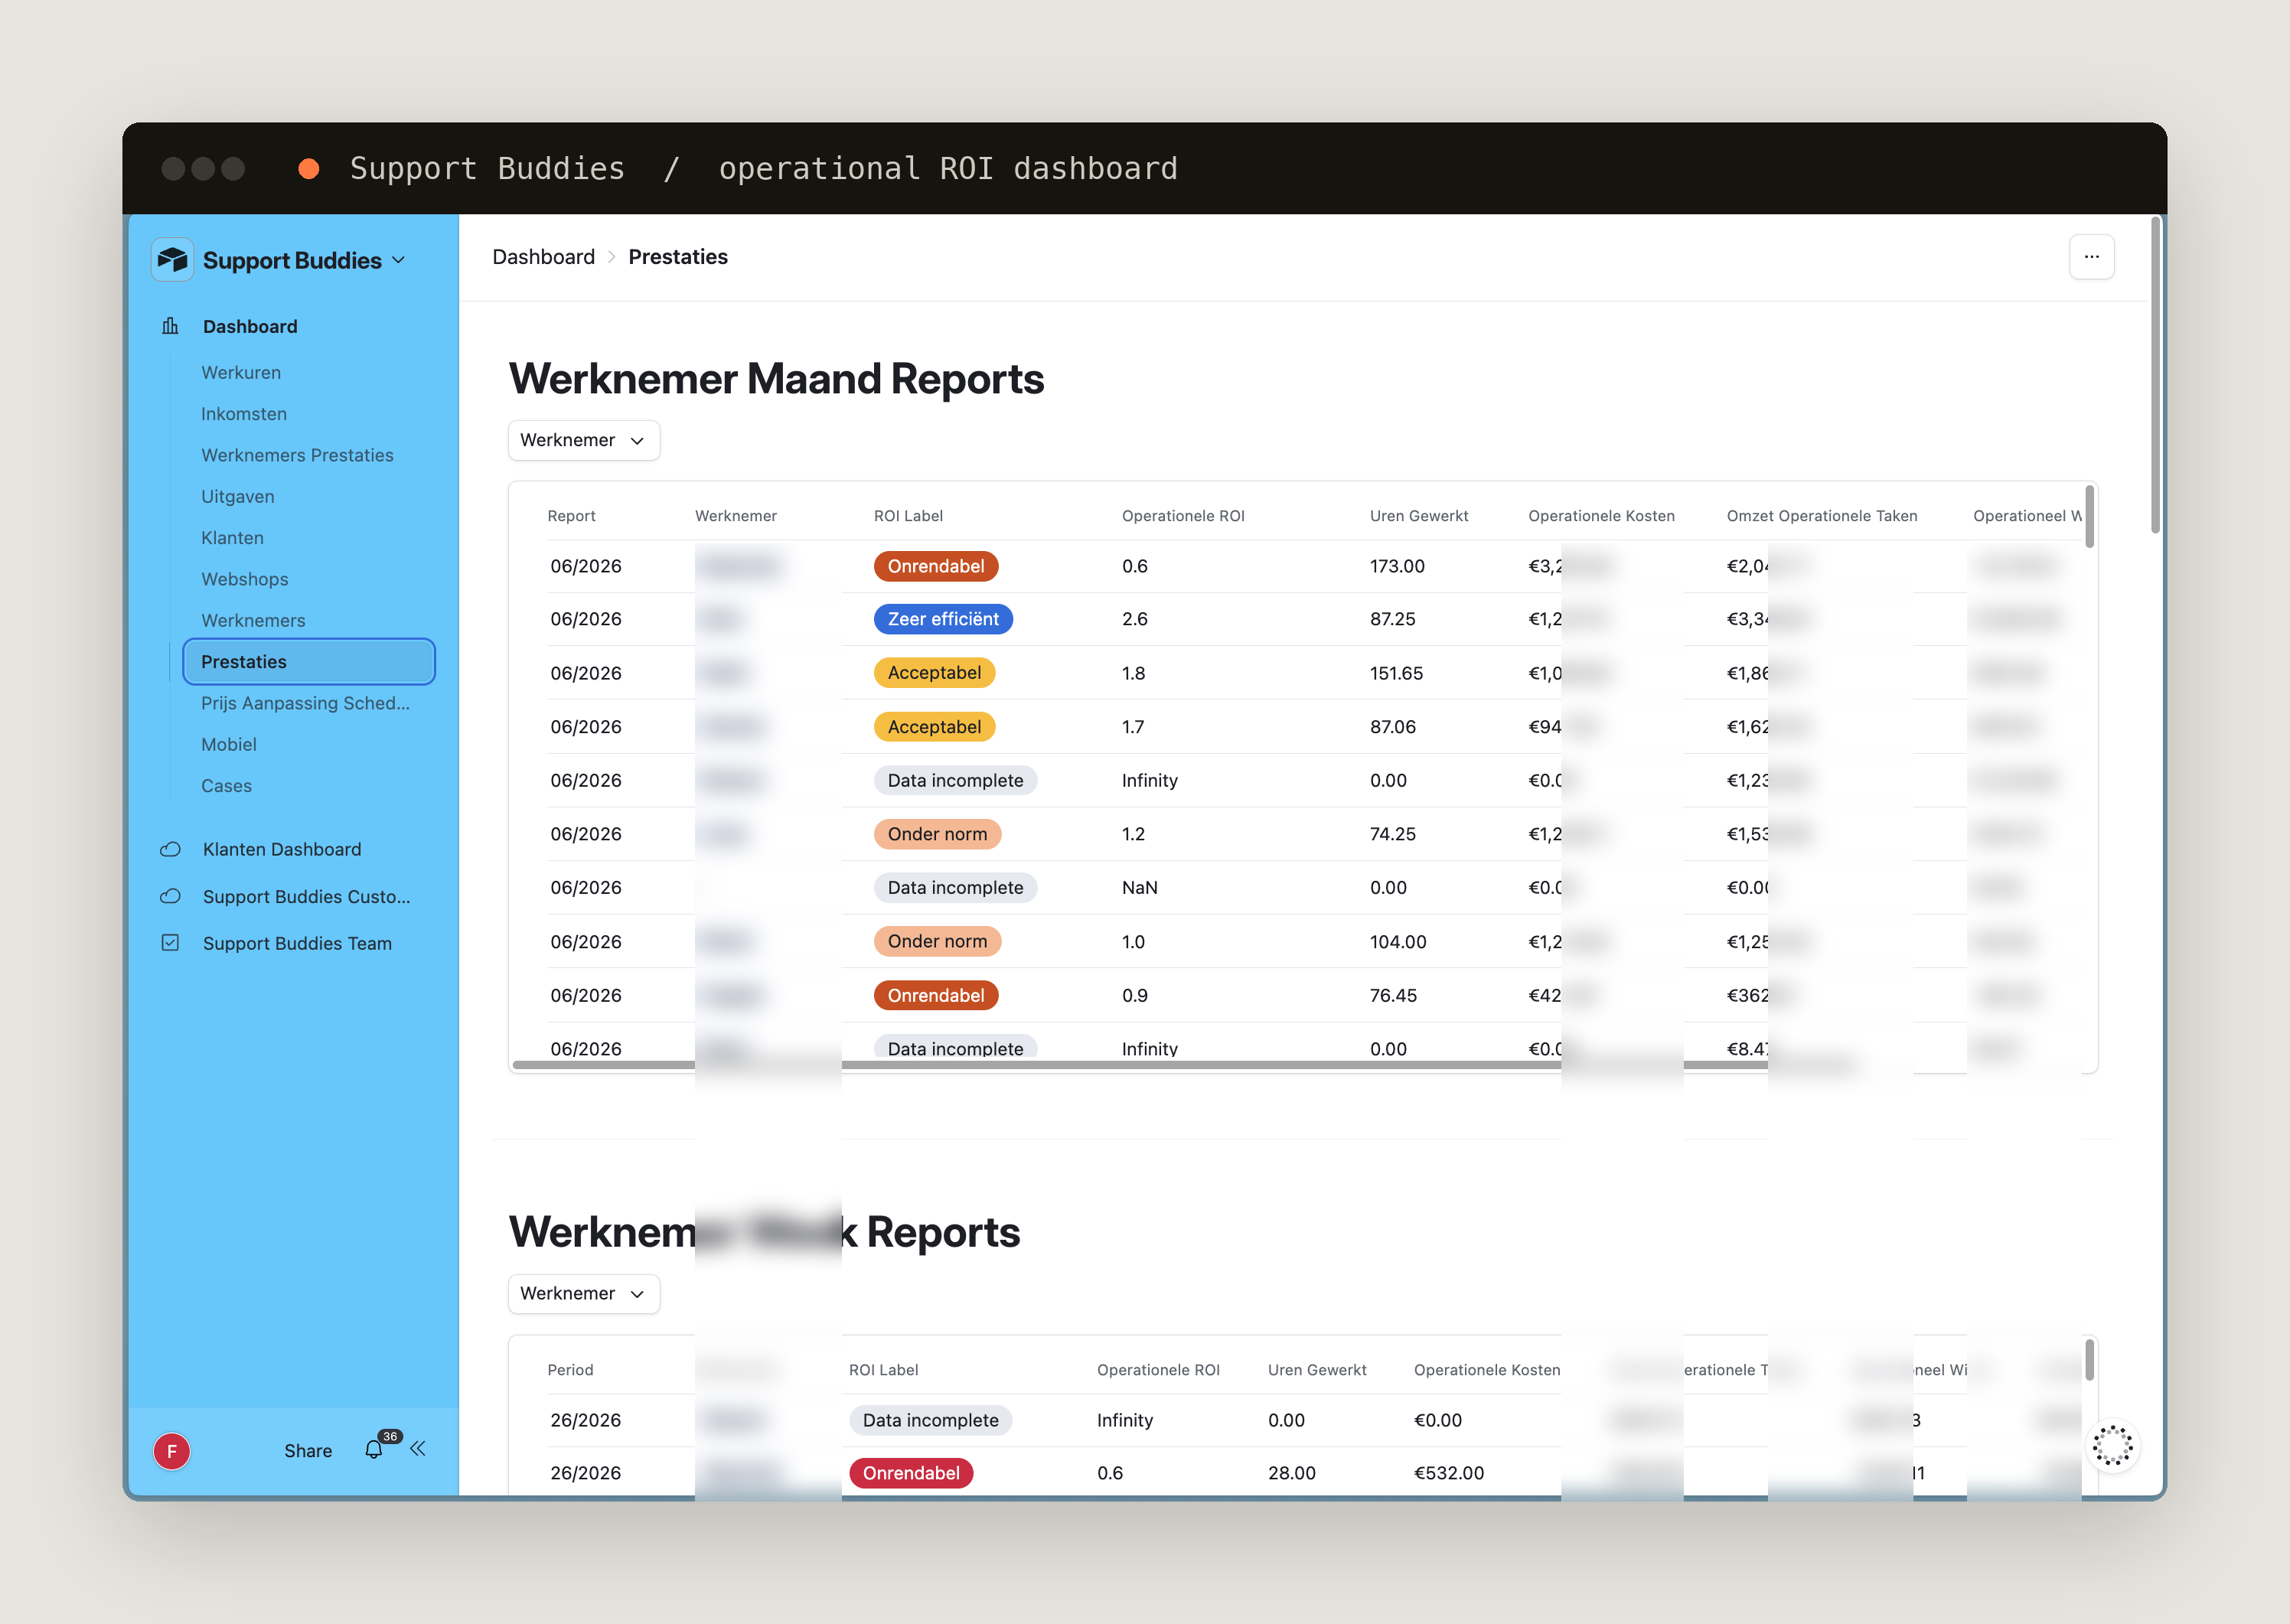2290x1624 pixels.
Task: Click weekly table vertical scrollbar
Action: coord(2089,1360)
